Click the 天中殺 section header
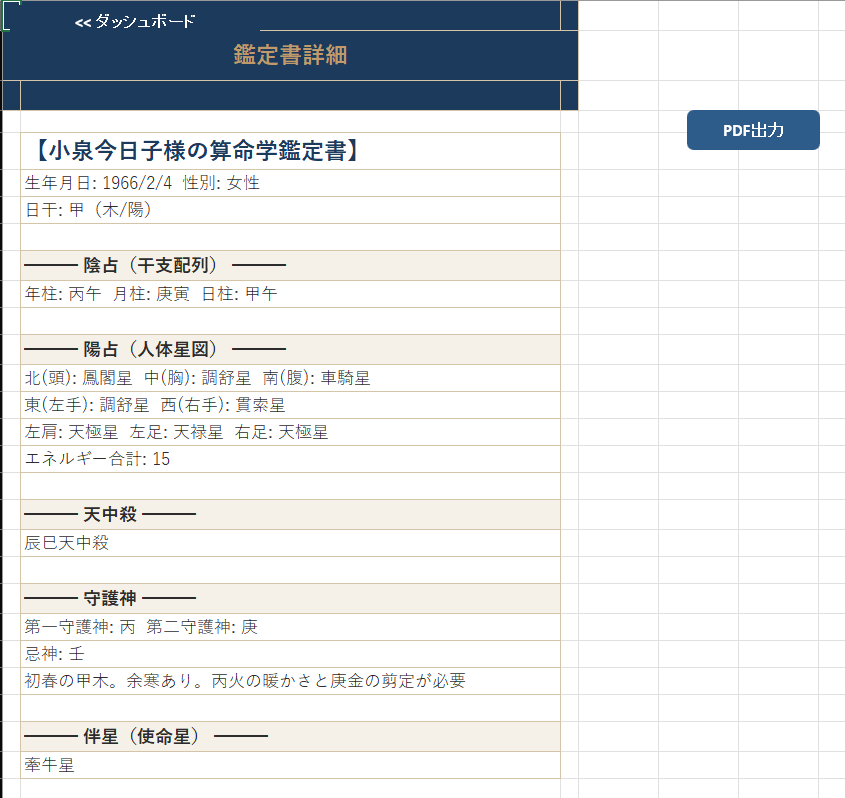Viewport: 845px width, 798px height. (x=290, y=514)
